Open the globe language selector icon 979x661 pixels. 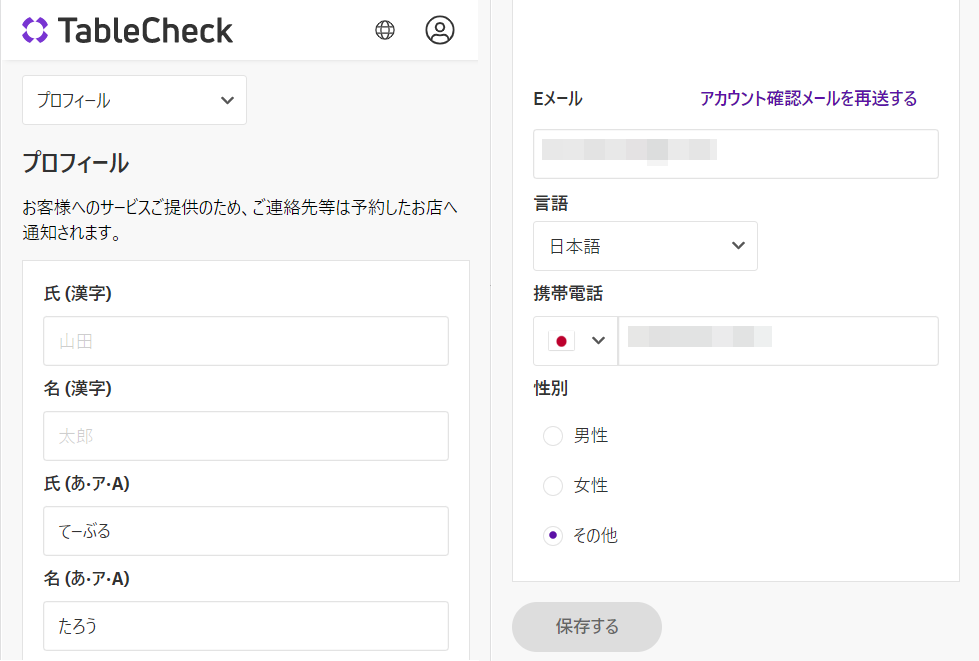385,30
